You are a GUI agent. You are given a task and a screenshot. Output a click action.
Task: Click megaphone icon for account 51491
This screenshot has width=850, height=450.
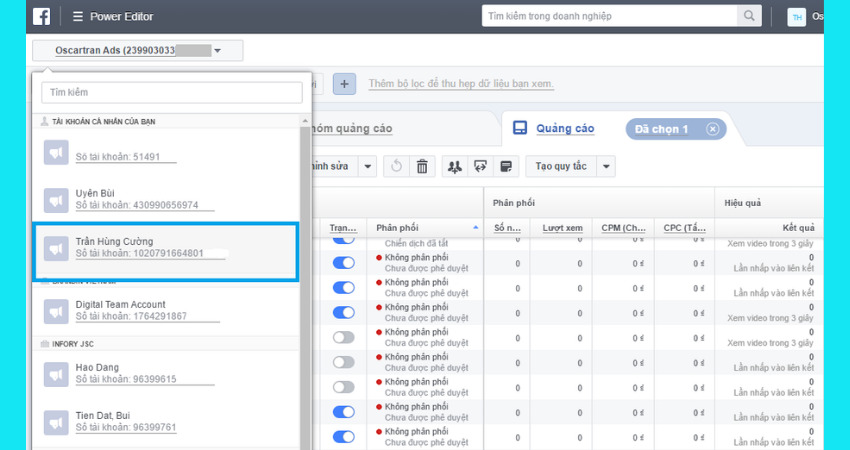click(x=56, y=153)
